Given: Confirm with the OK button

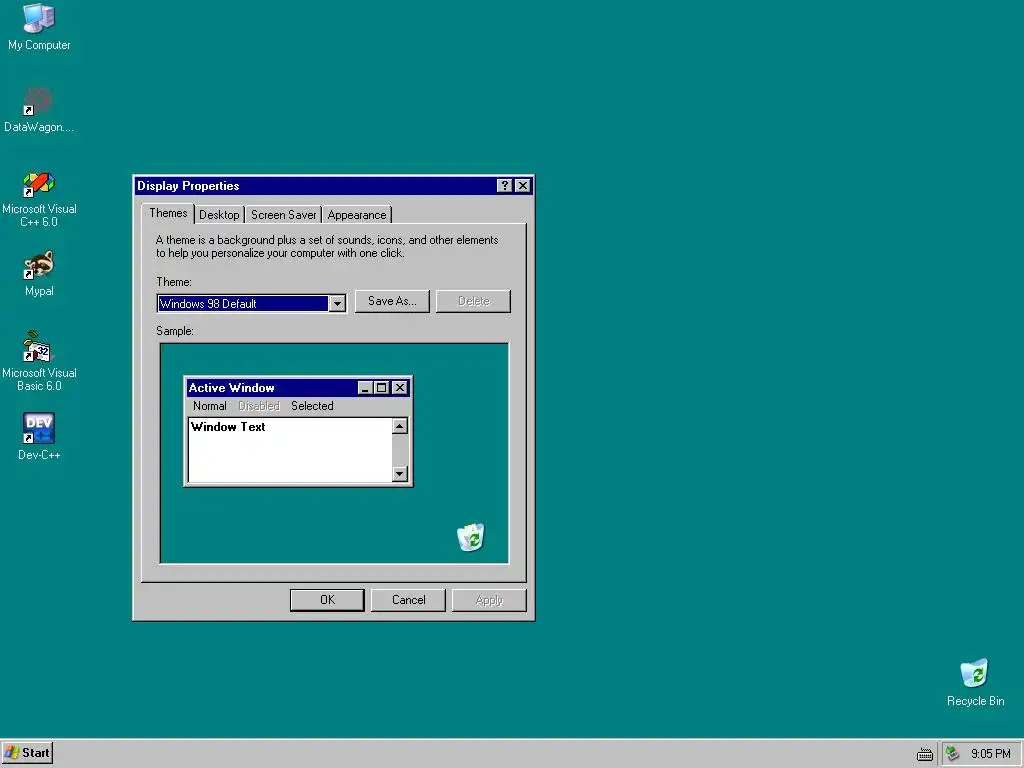Looking at the screenshot, I should click(x=327, y=600).
